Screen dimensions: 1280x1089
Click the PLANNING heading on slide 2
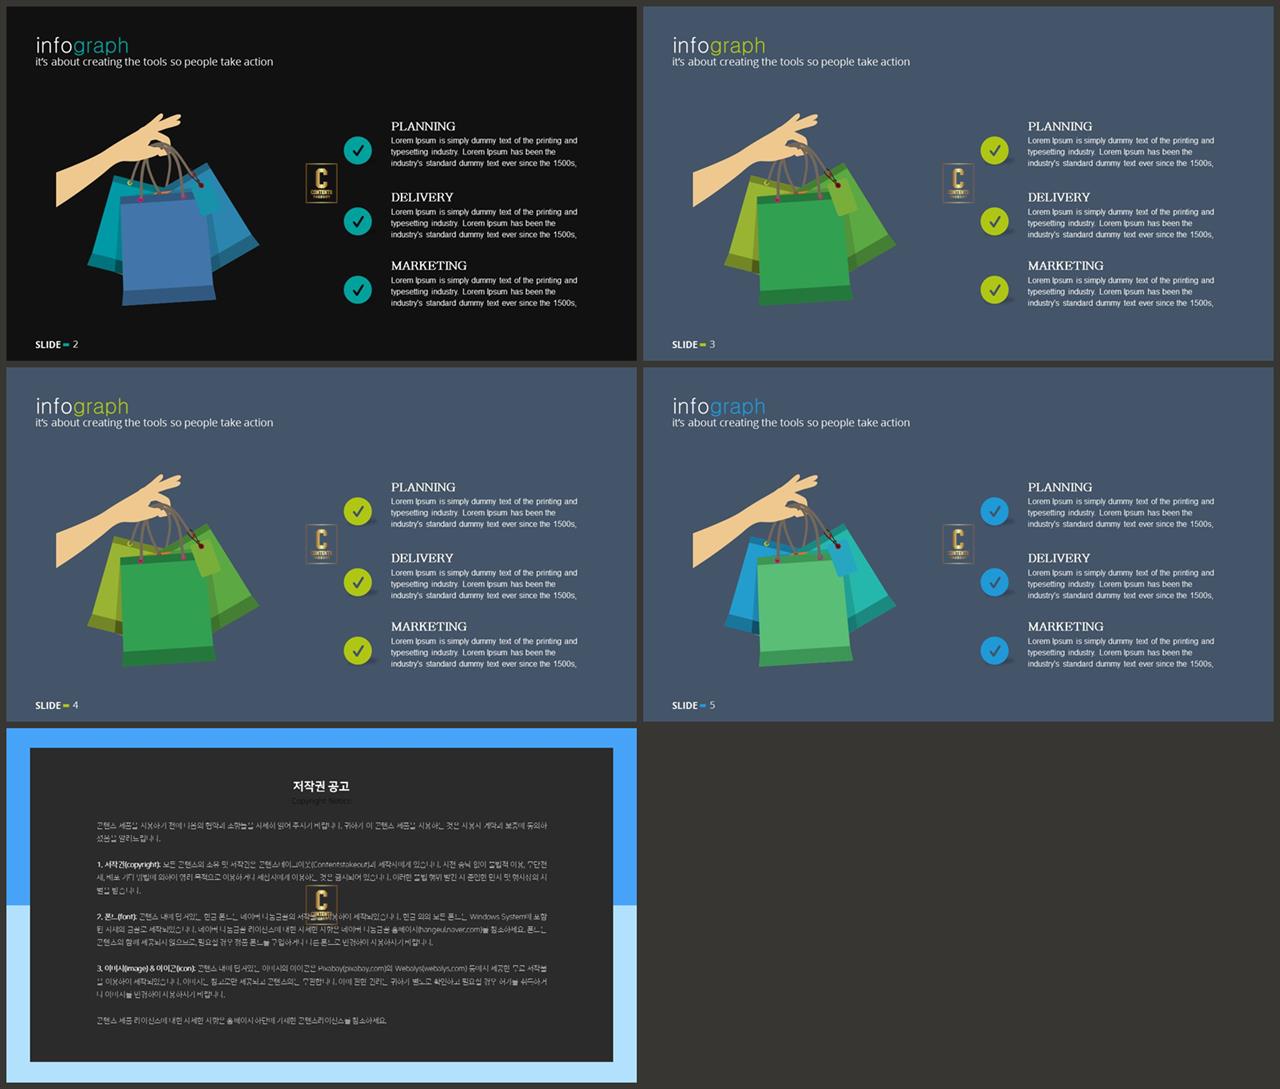(x=423, y=126)
